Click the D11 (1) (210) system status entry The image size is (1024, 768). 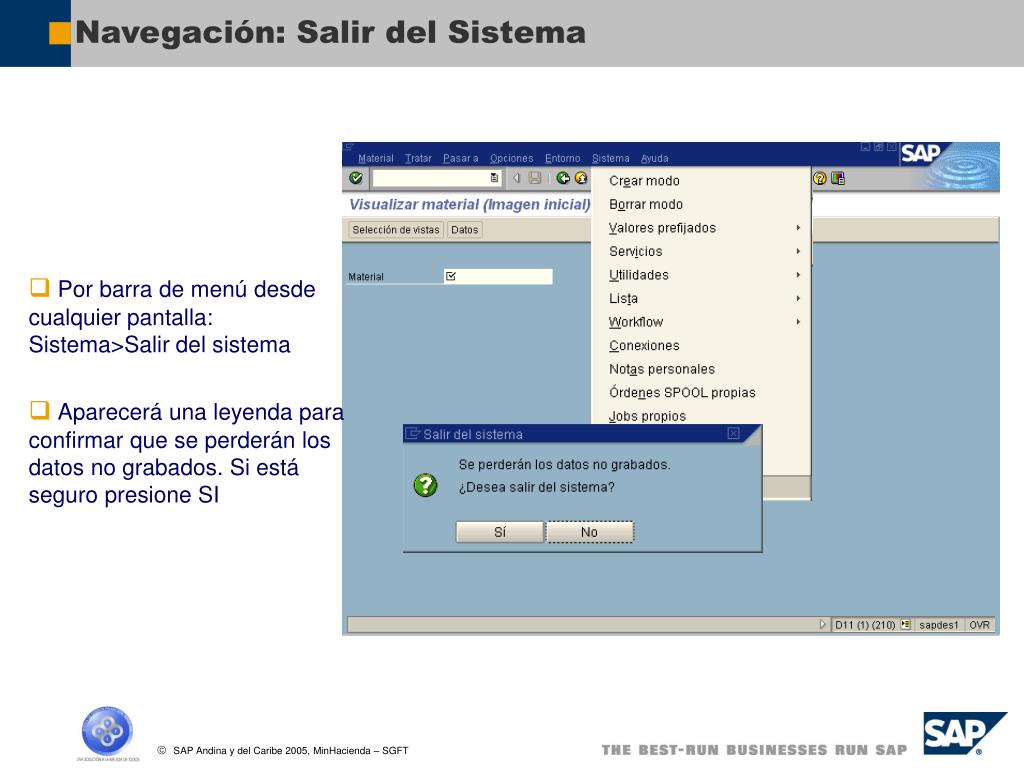865,625
